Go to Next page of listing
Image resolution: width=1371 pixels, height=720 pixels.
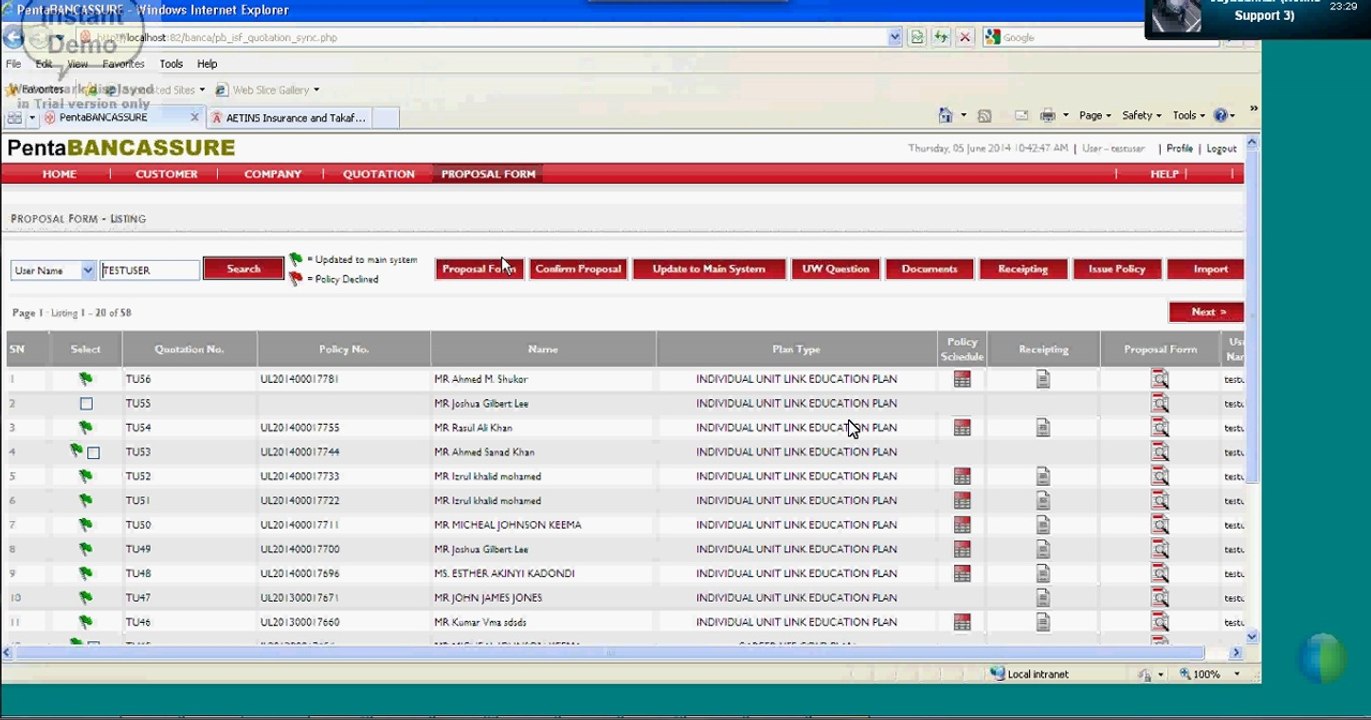coord(1206,312)
